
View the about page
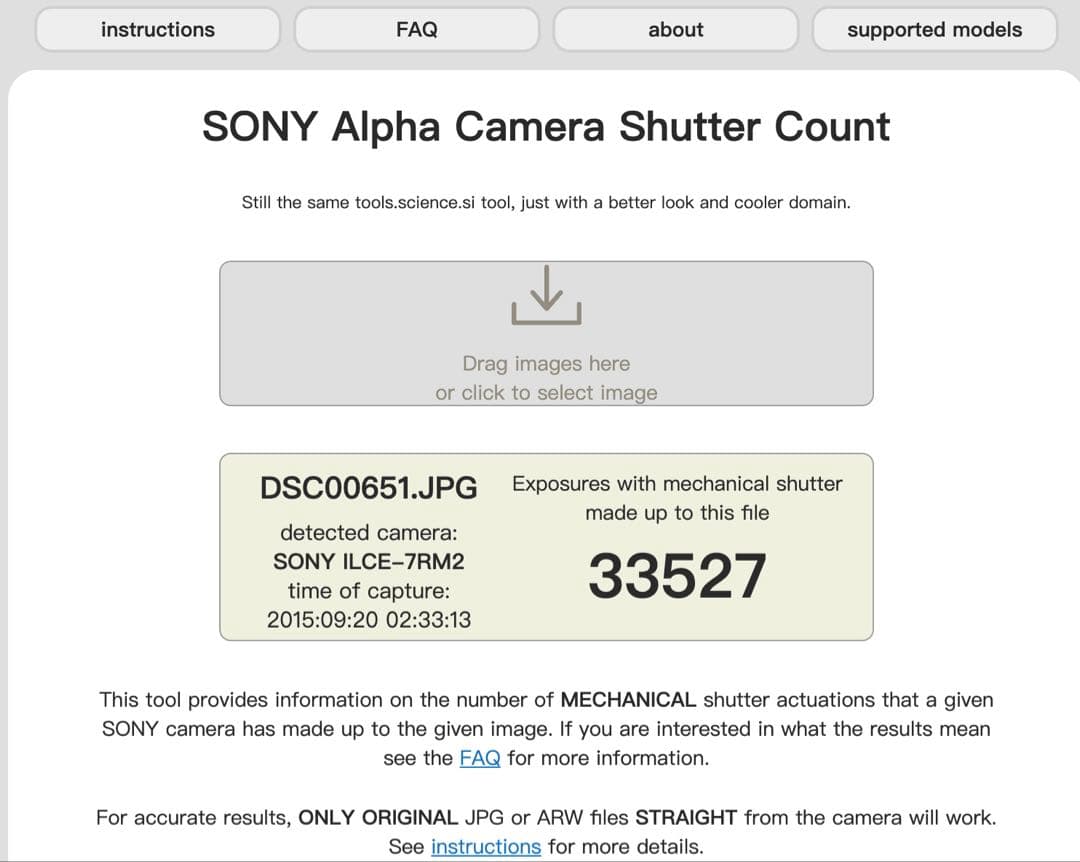(675, 29)
